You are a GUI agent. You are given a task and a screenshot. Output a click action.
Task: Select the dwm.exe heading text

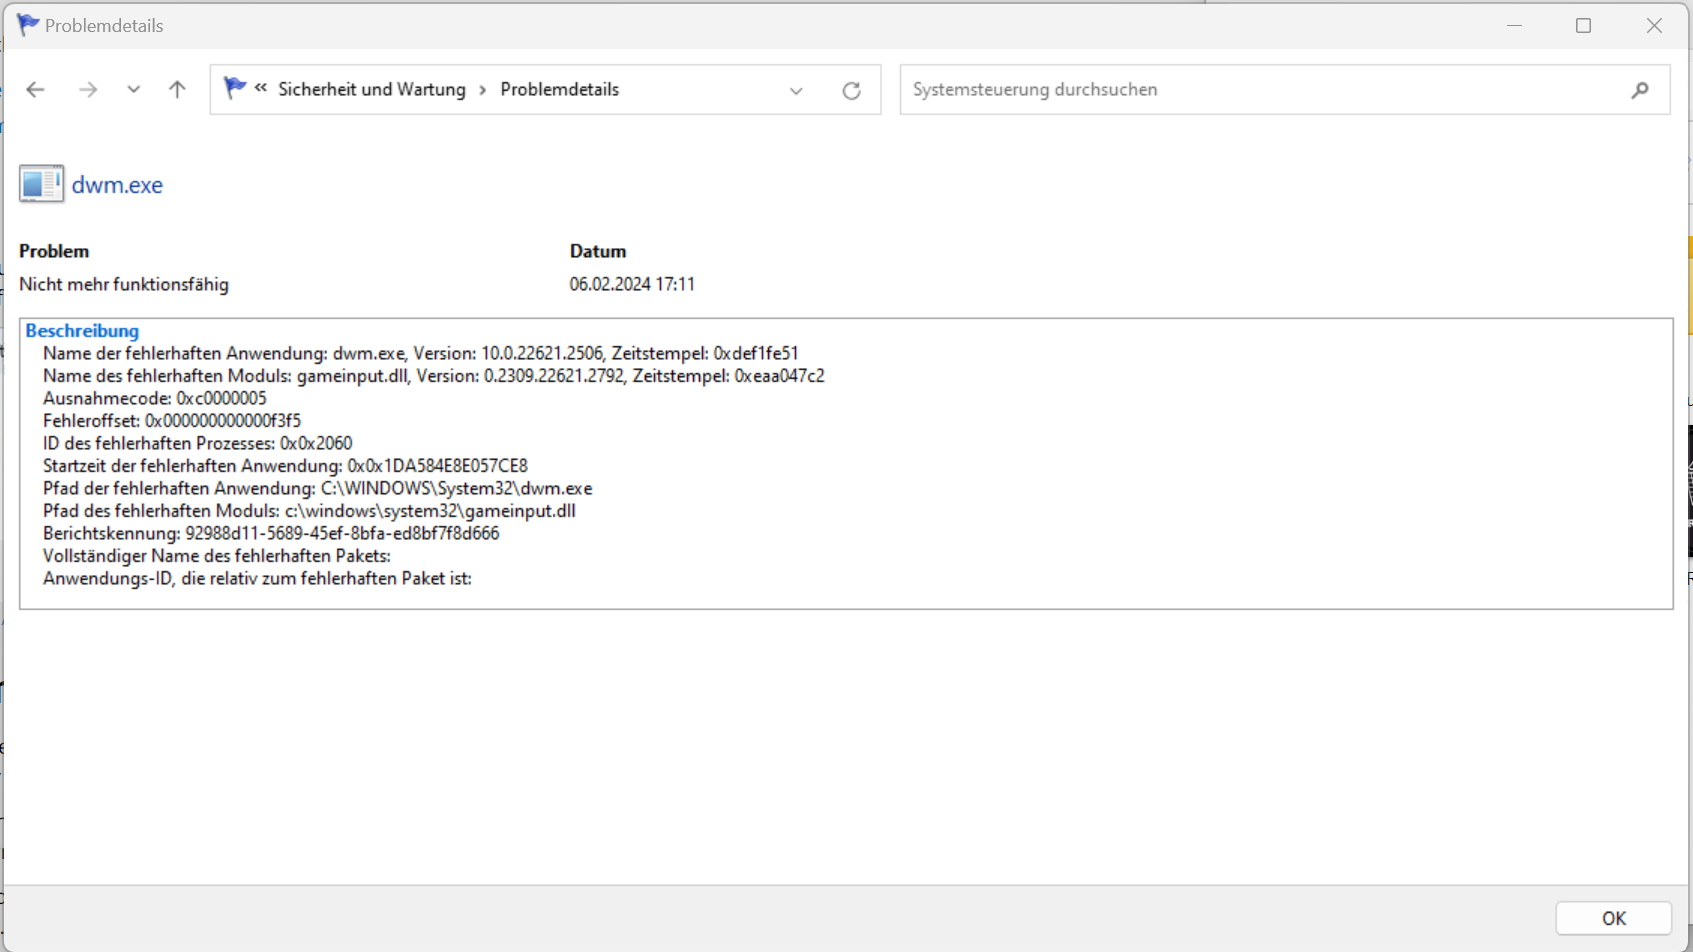[117, 185]
